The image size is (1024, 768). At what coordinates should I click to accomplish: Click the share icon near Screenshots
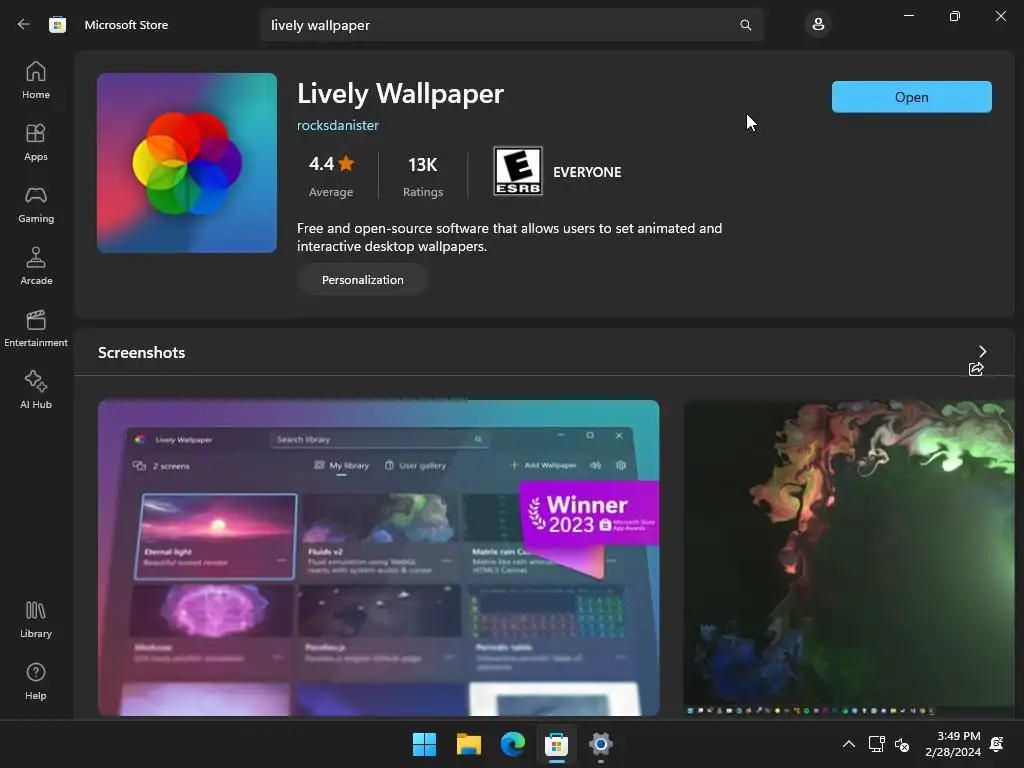(x=976, y=369)
